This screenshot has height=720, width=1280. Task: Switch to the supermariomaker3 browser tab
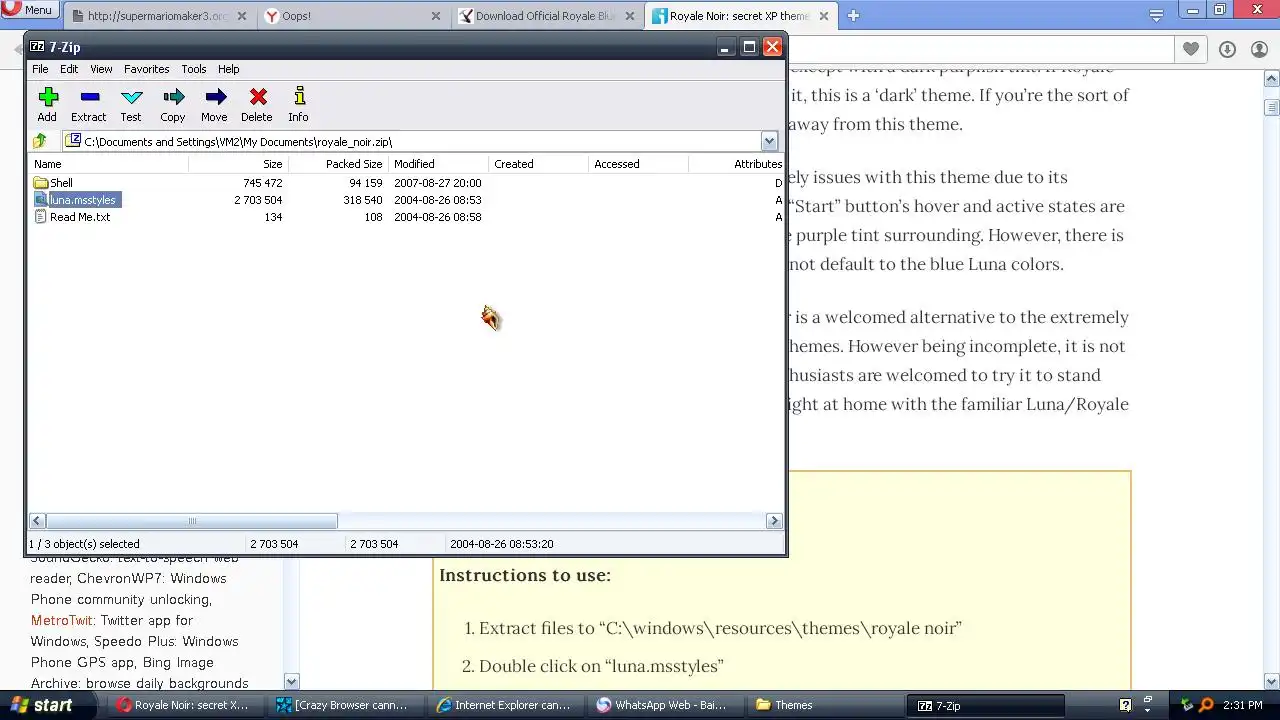[158, 16]
